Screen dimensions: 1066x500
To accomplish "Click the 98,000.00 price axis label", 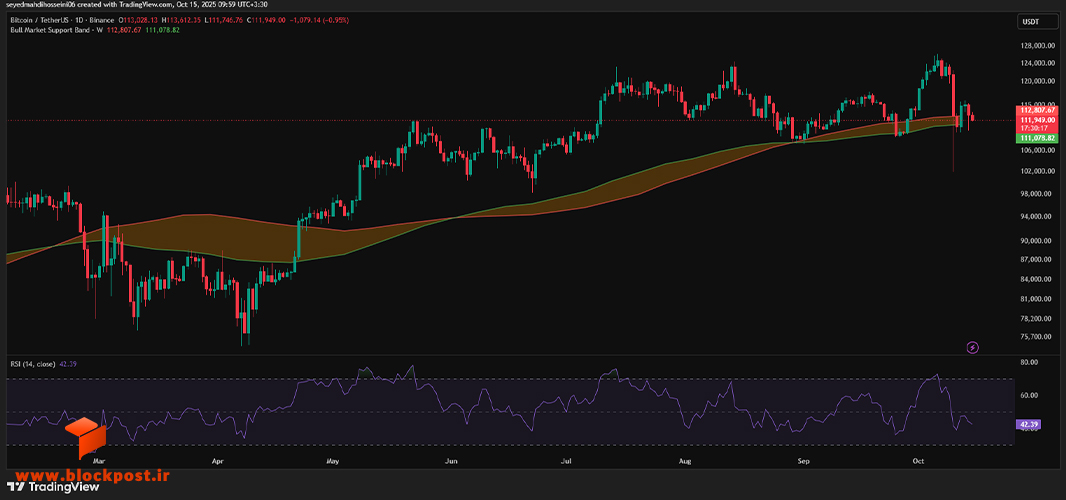I will [1035, 194].
